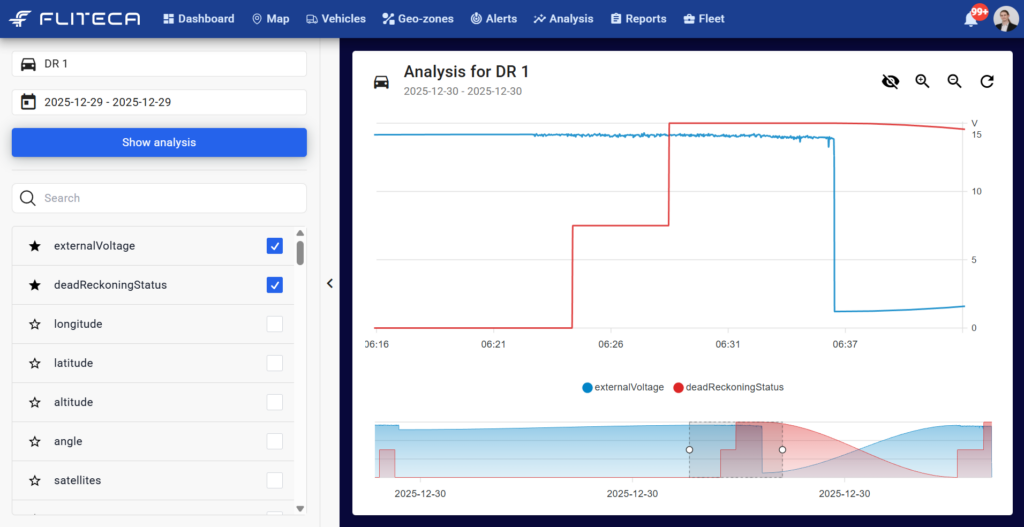
Task: Click the right handle of range slider
Action: pos(782,450)
